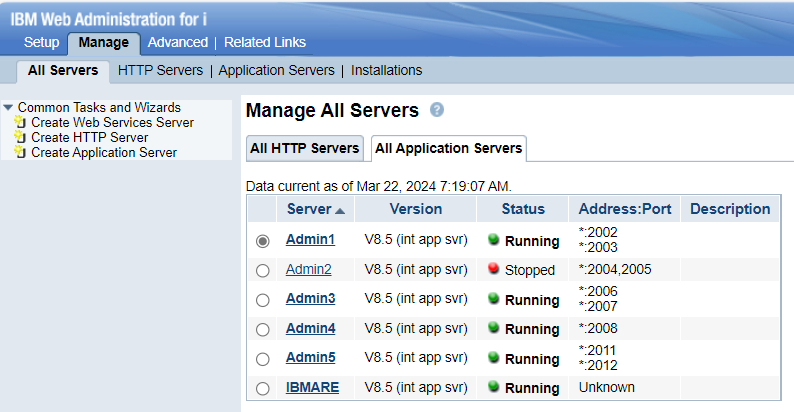Go to the Application Servers subtab

point(276,70)
